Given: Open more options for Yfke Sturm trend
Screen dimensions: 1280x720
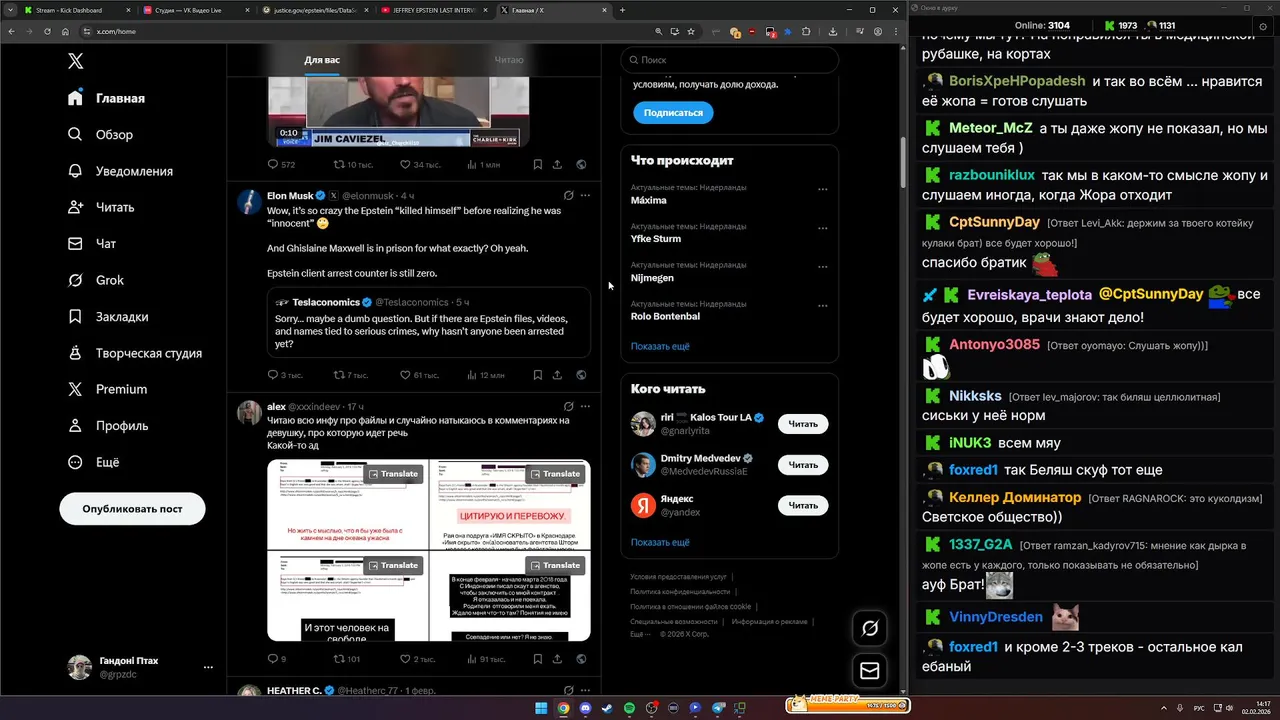Looking at the screenshot, I should point(822,228).
